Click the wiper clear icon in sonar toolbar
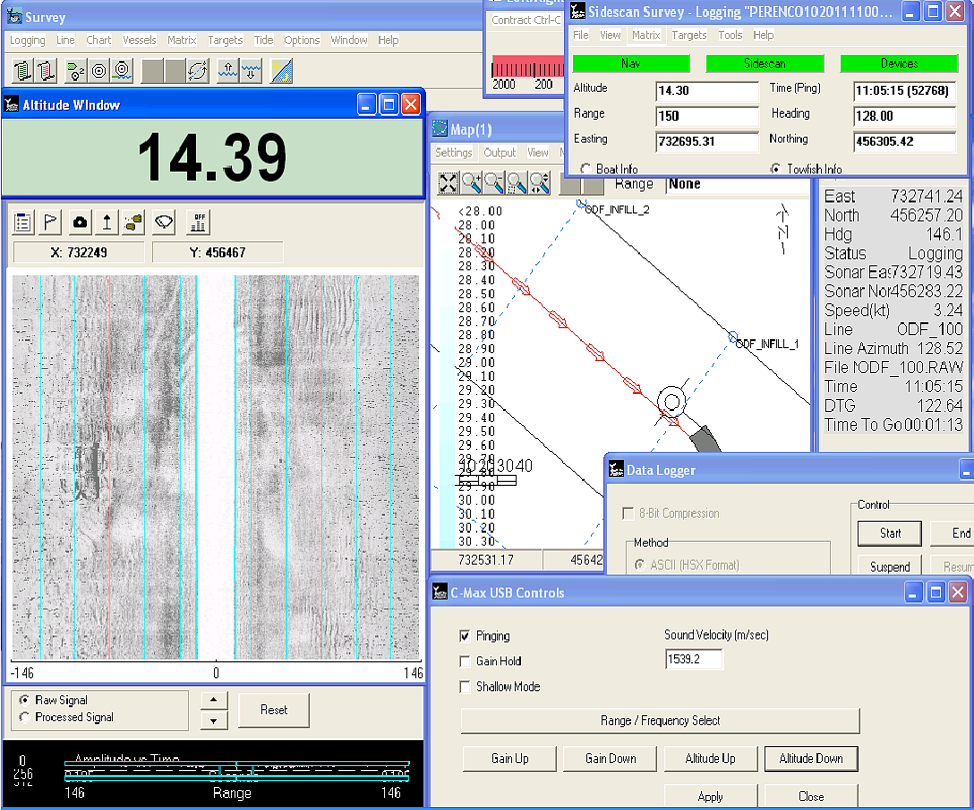Image resolution: width=974 pixels, height=810 pixels. [x=164, y=222]
